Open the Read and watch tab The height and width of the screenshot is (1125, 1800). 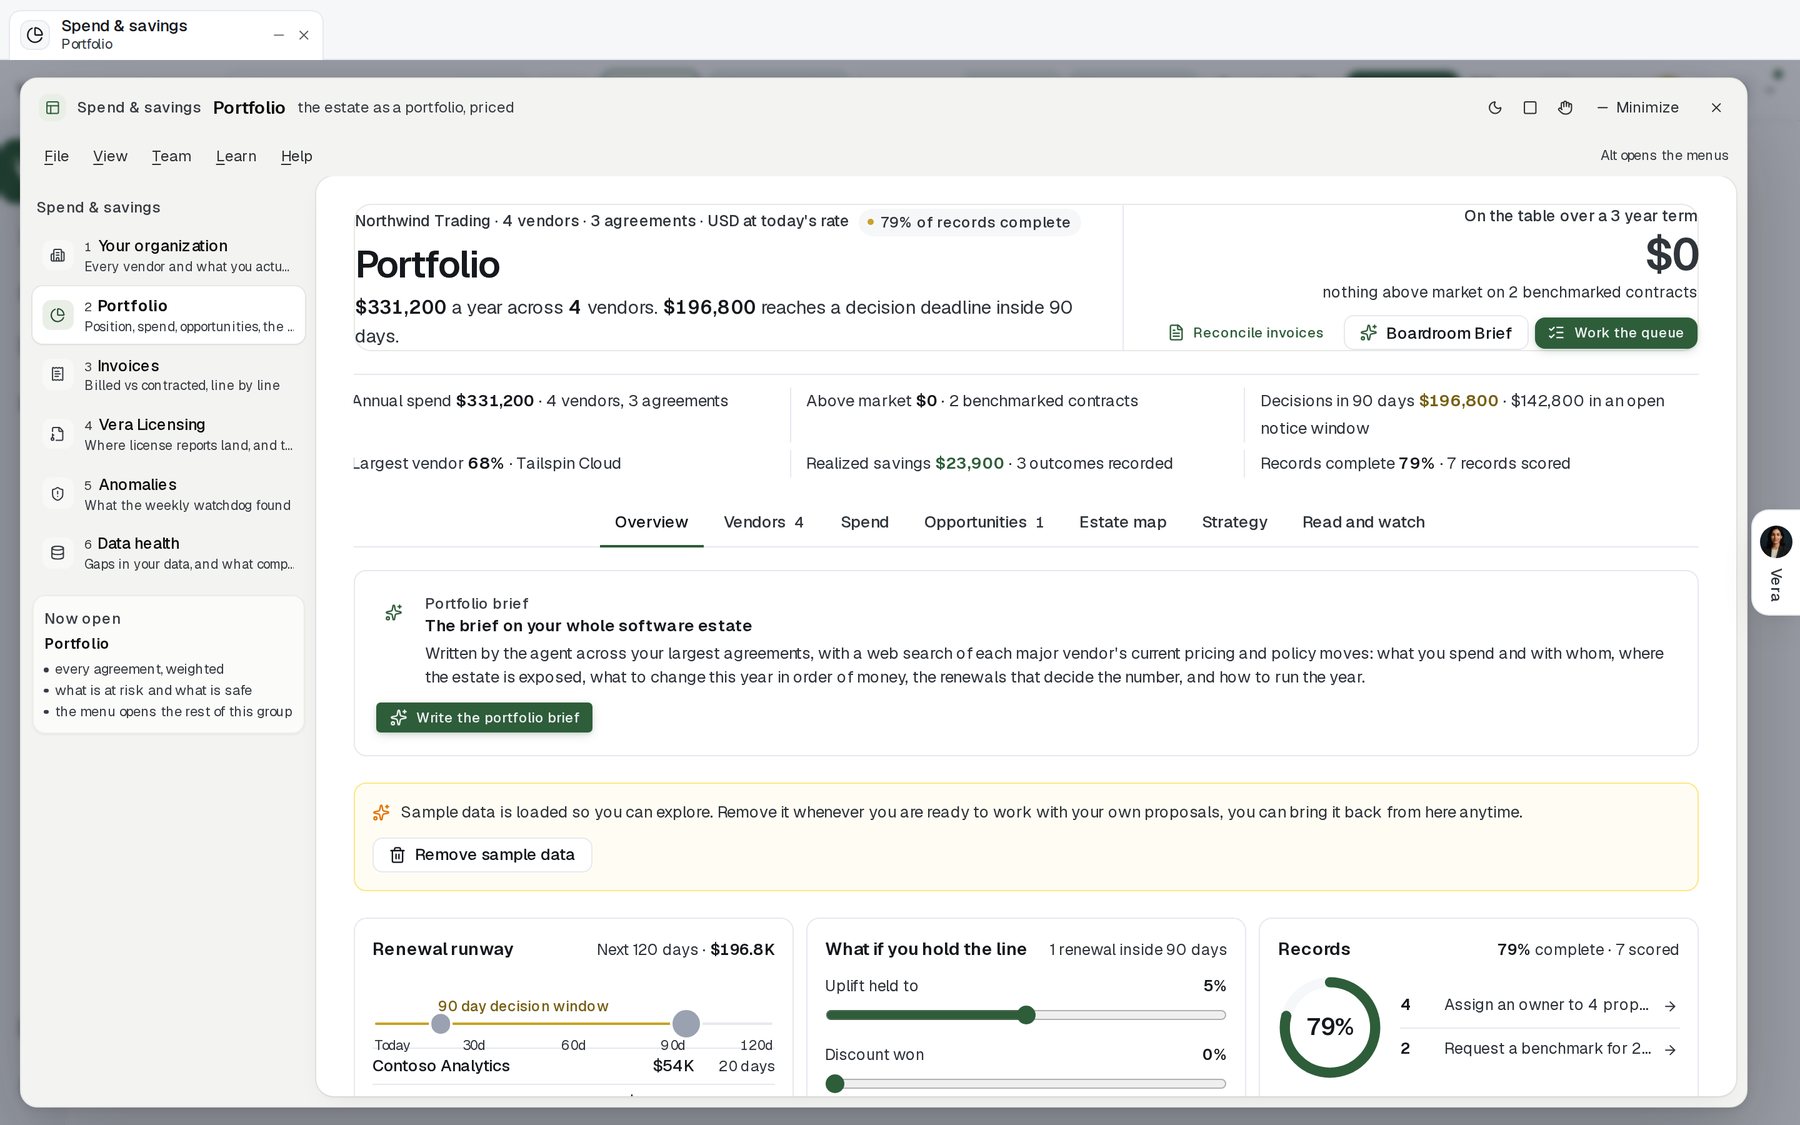pyautogui.click(x=1363, y=522)
